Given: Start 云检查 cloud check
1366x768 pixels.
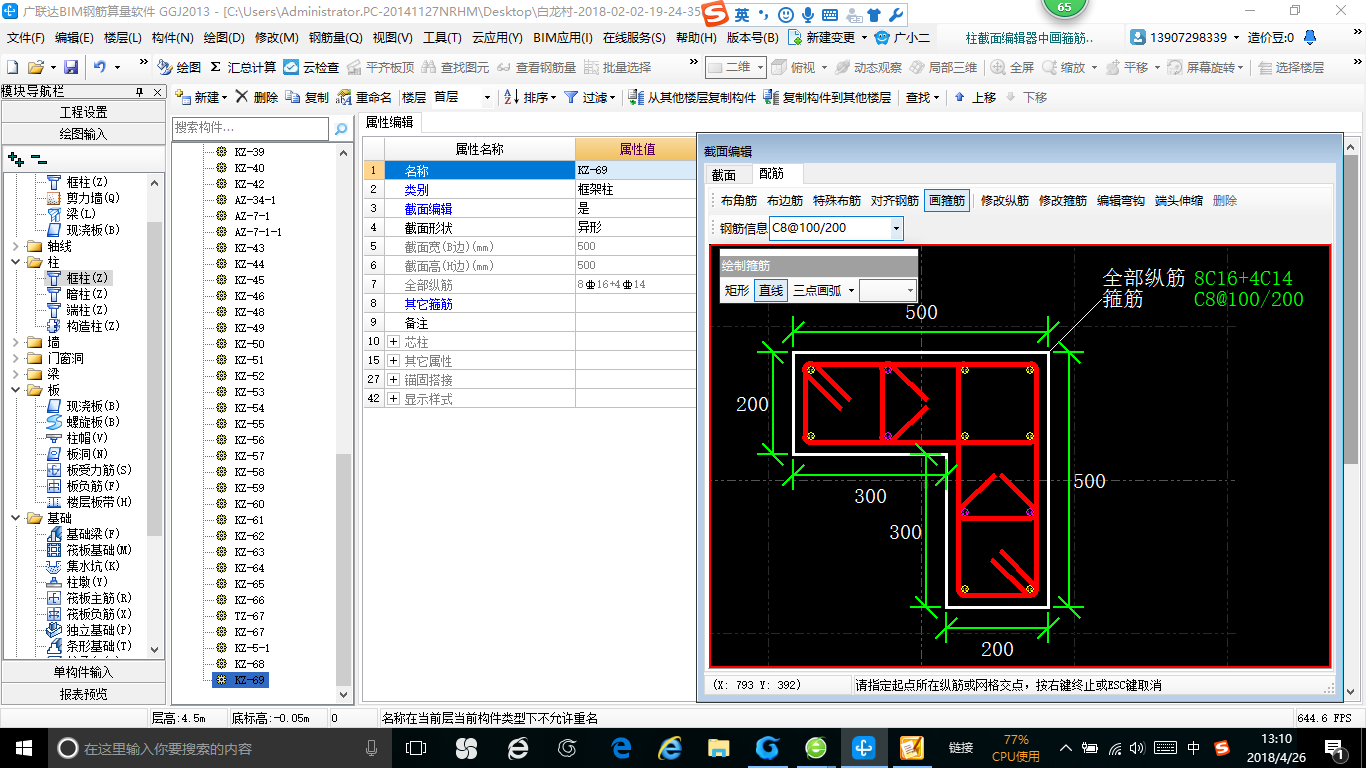Looking at the screenshot, I should pos(311,67).
